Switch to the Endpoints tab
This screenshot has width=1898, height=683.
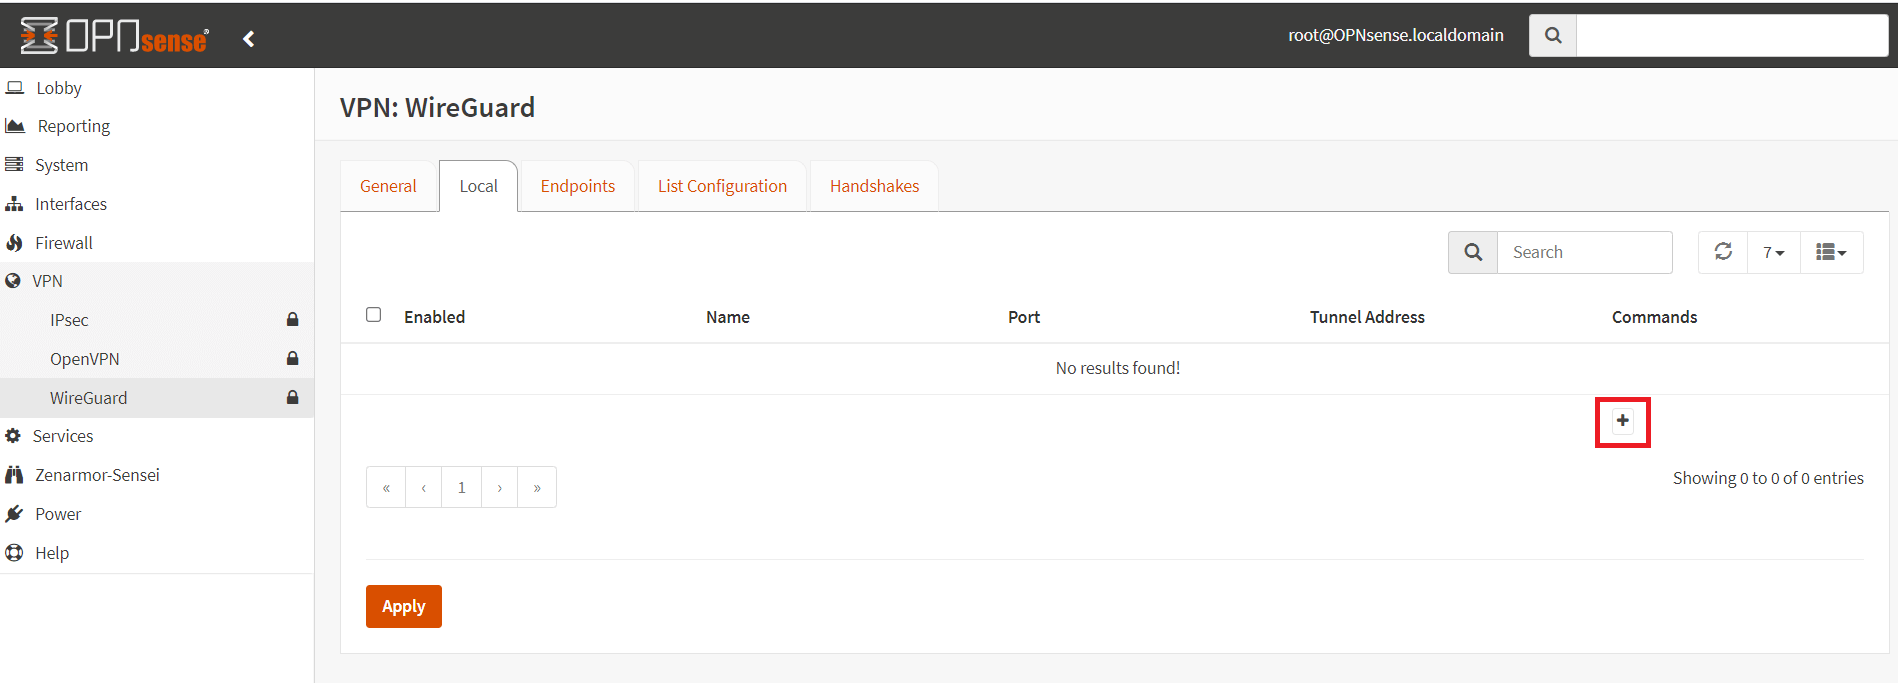point(578,186)
